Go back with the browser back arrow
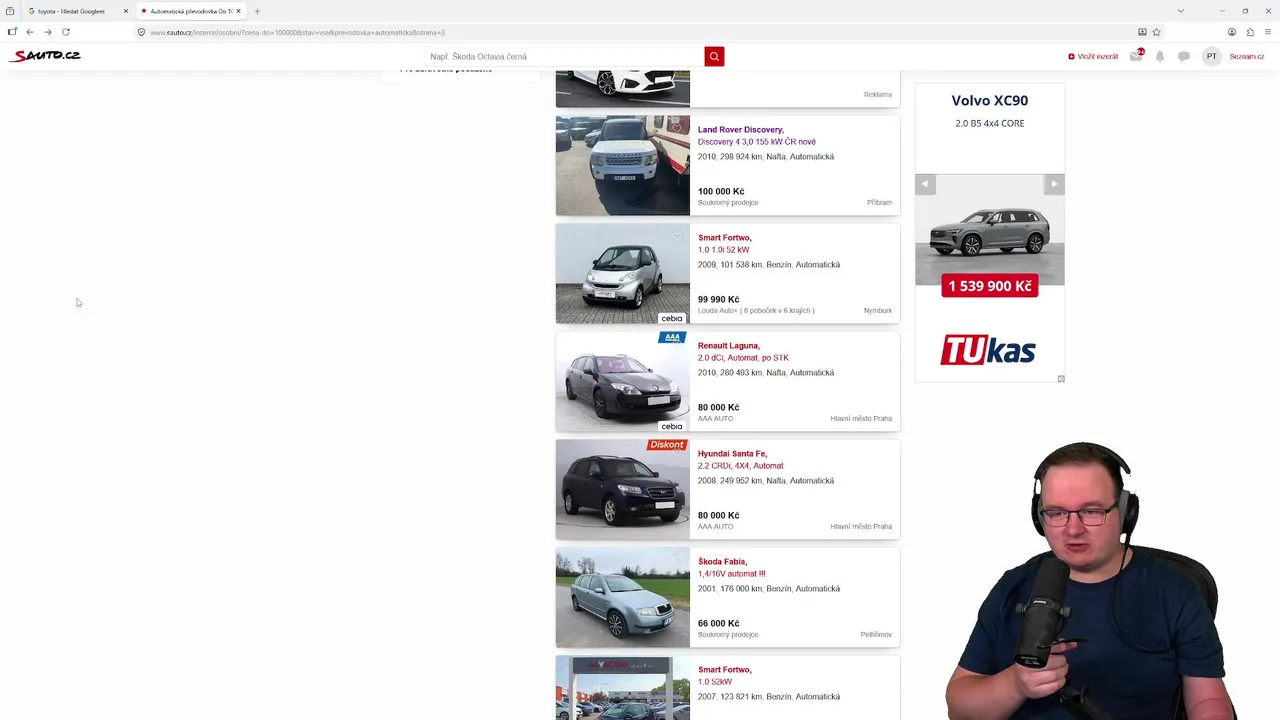1280x720 pixels. pyautogui.click(x=29, y=32)
